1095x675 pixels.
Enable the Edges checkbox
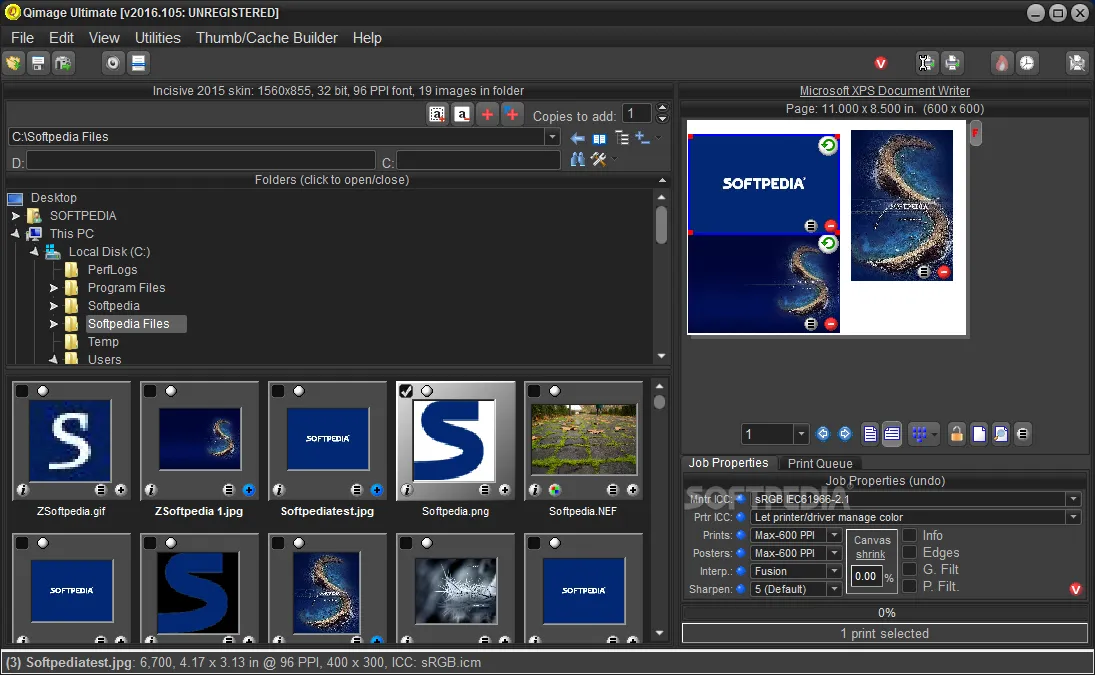pos(910,552)
